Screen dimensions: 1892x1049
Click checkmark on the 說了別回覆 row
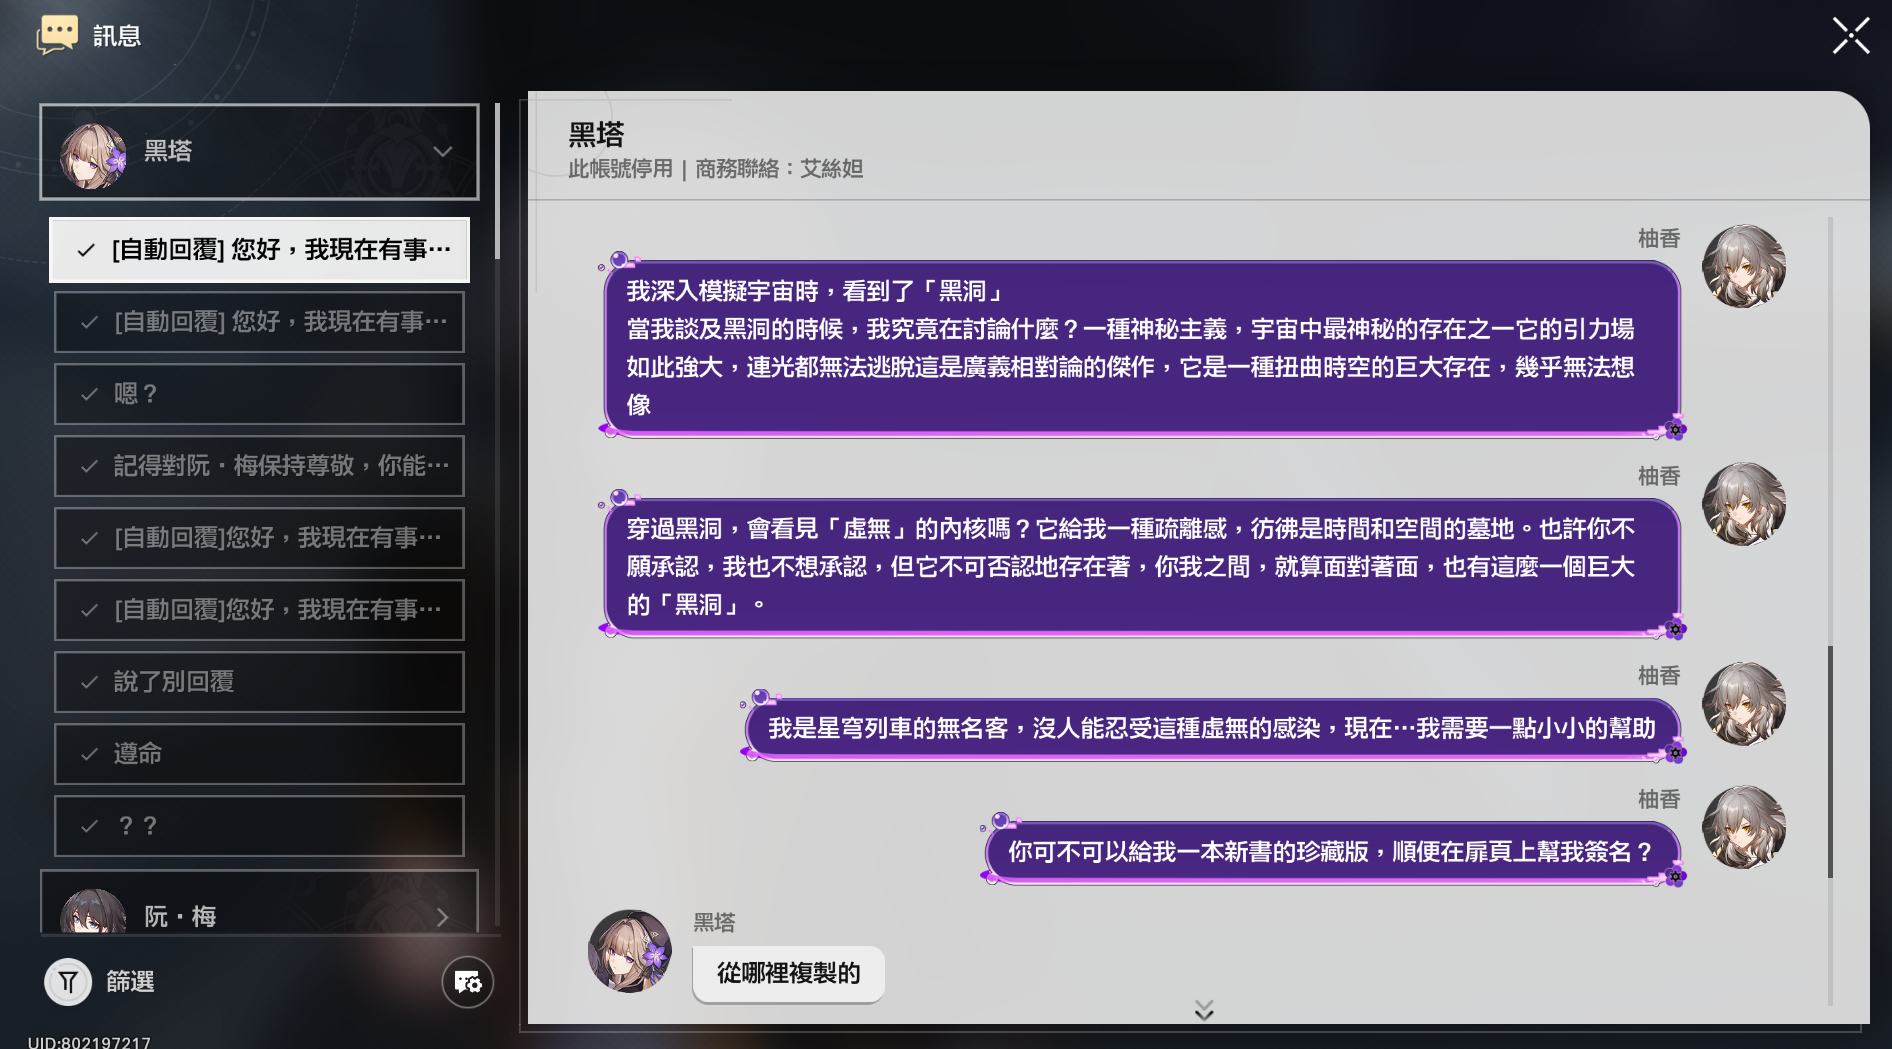click(x=90, y=682)
